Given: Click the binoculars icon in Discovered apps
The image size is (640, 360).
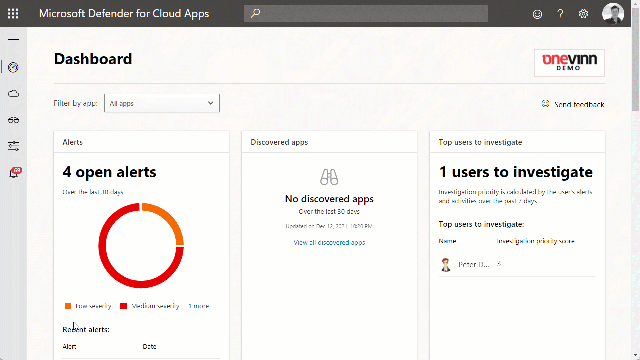Looking at the screenshot, I should coord(329,177).
